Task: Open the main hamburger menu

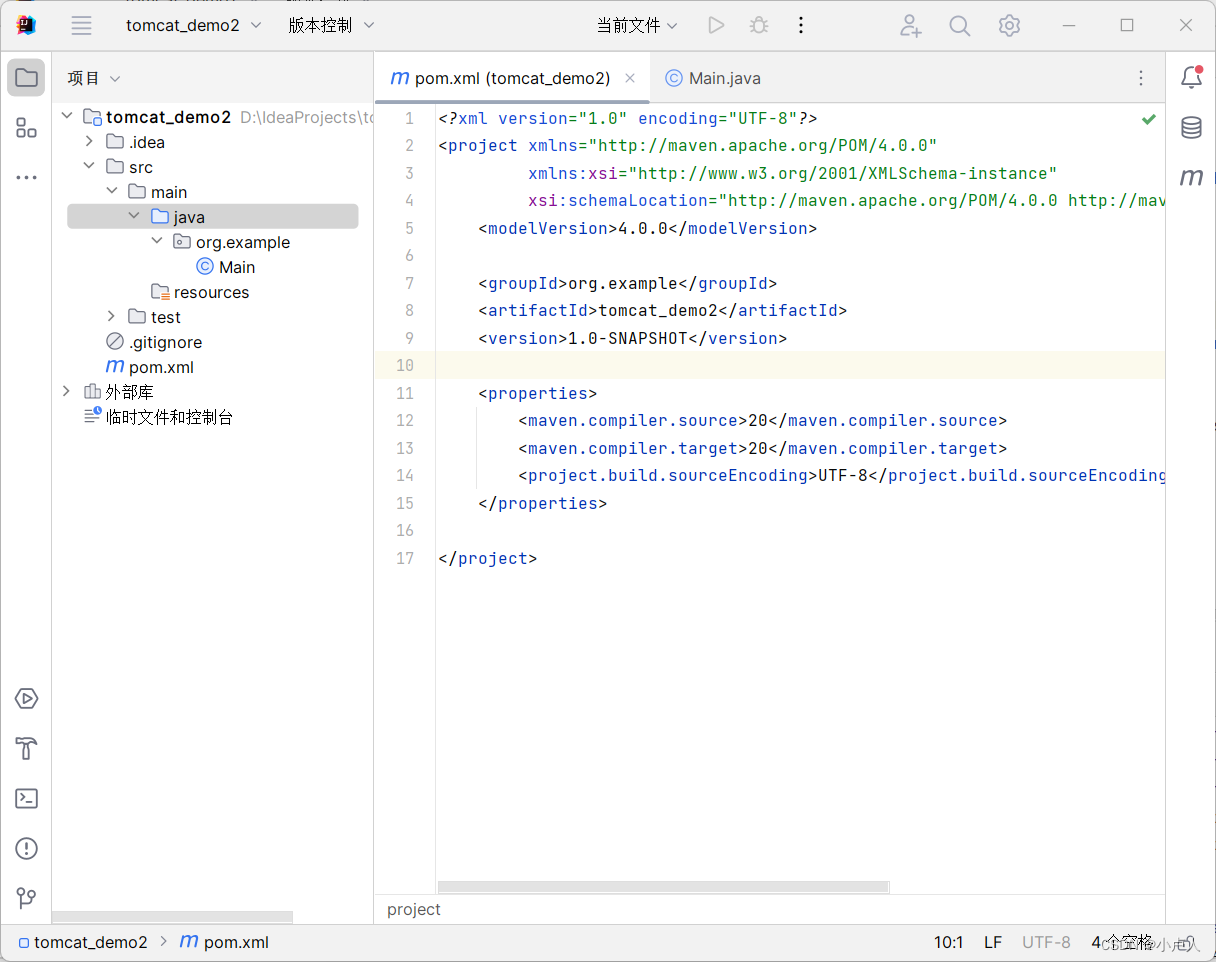Action: point(81,25)
